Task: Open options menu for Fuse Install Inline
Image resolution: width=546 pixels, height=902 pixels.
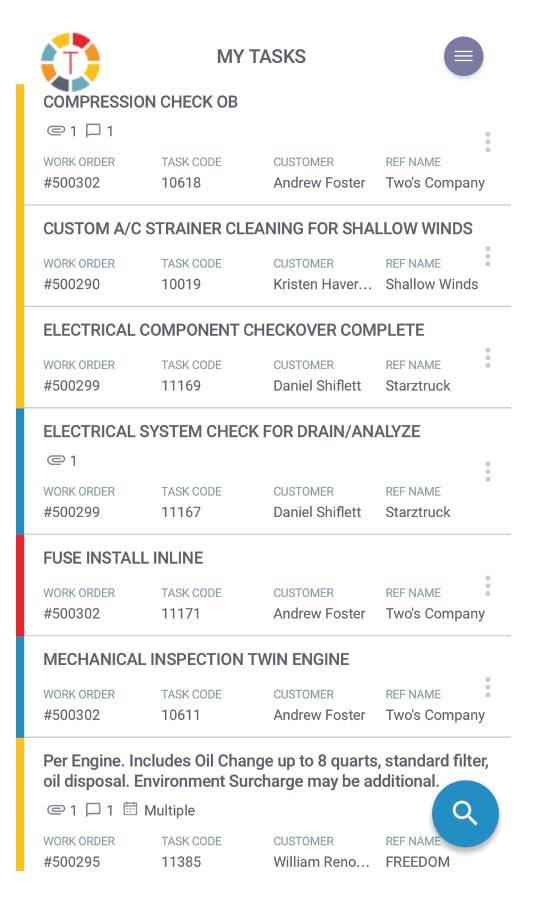Action: tap(488, 586)
